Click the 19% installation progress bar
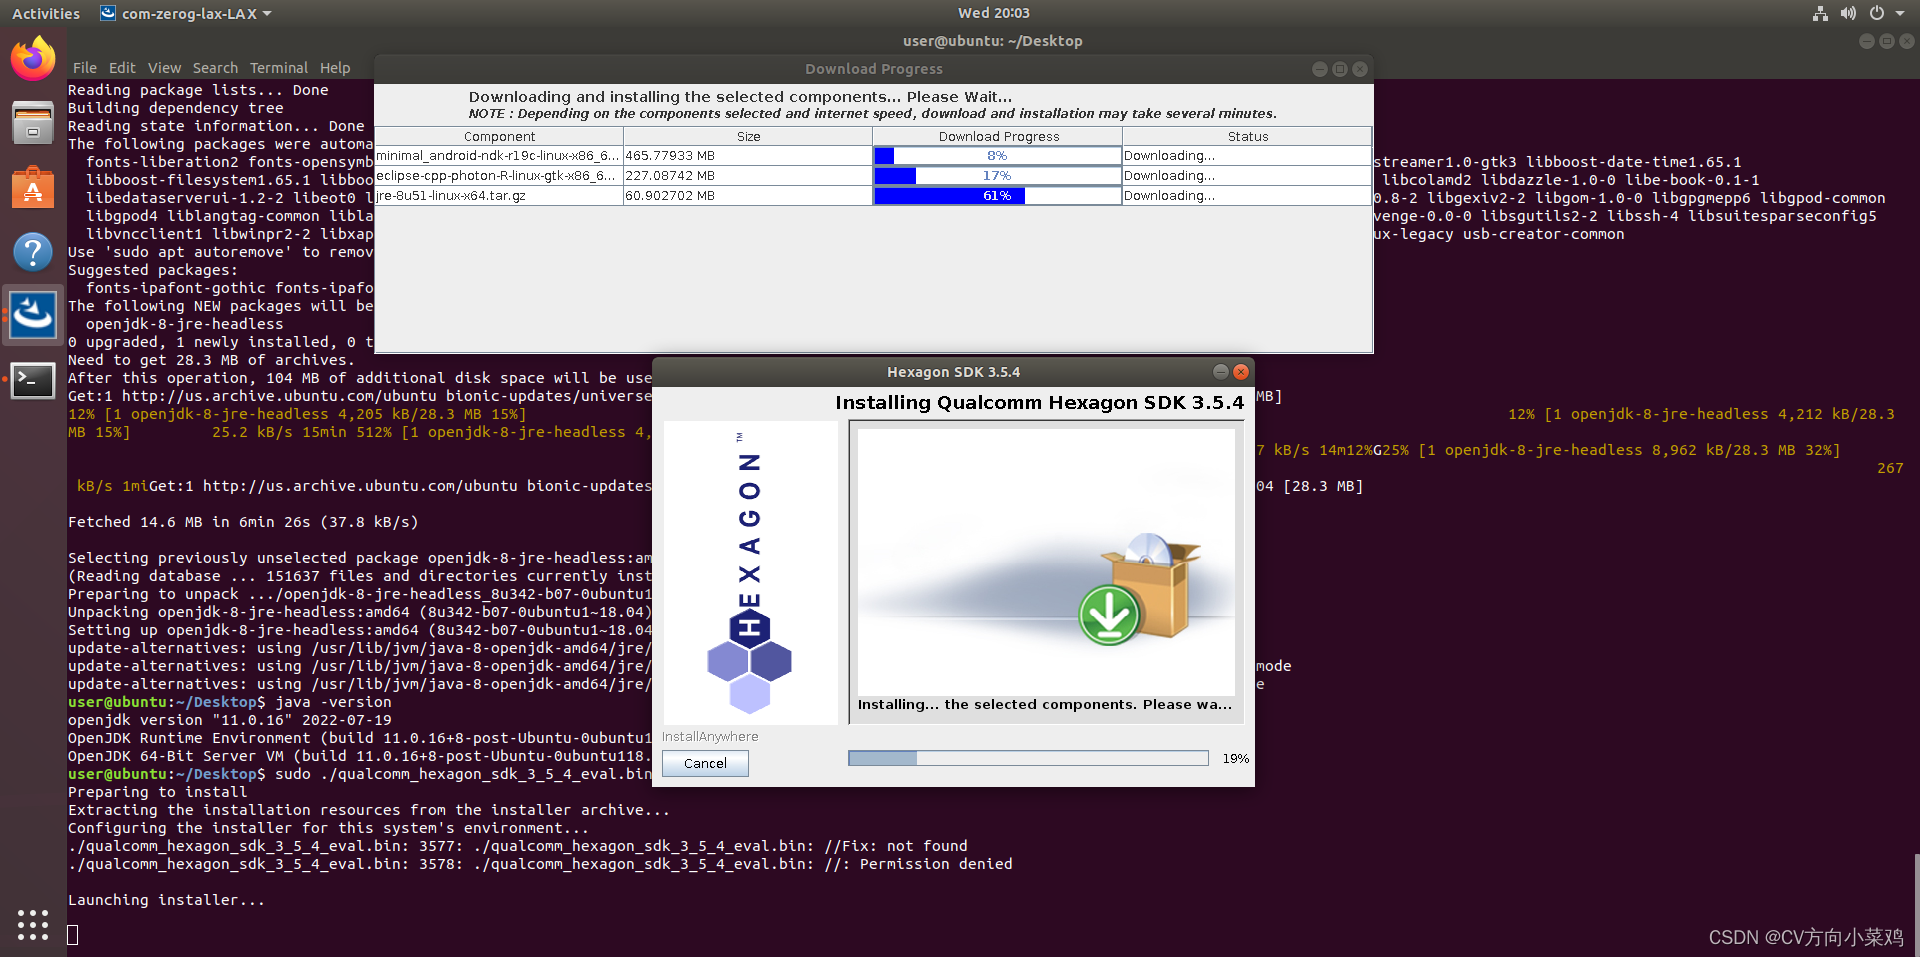 [x=1027, y=758]
